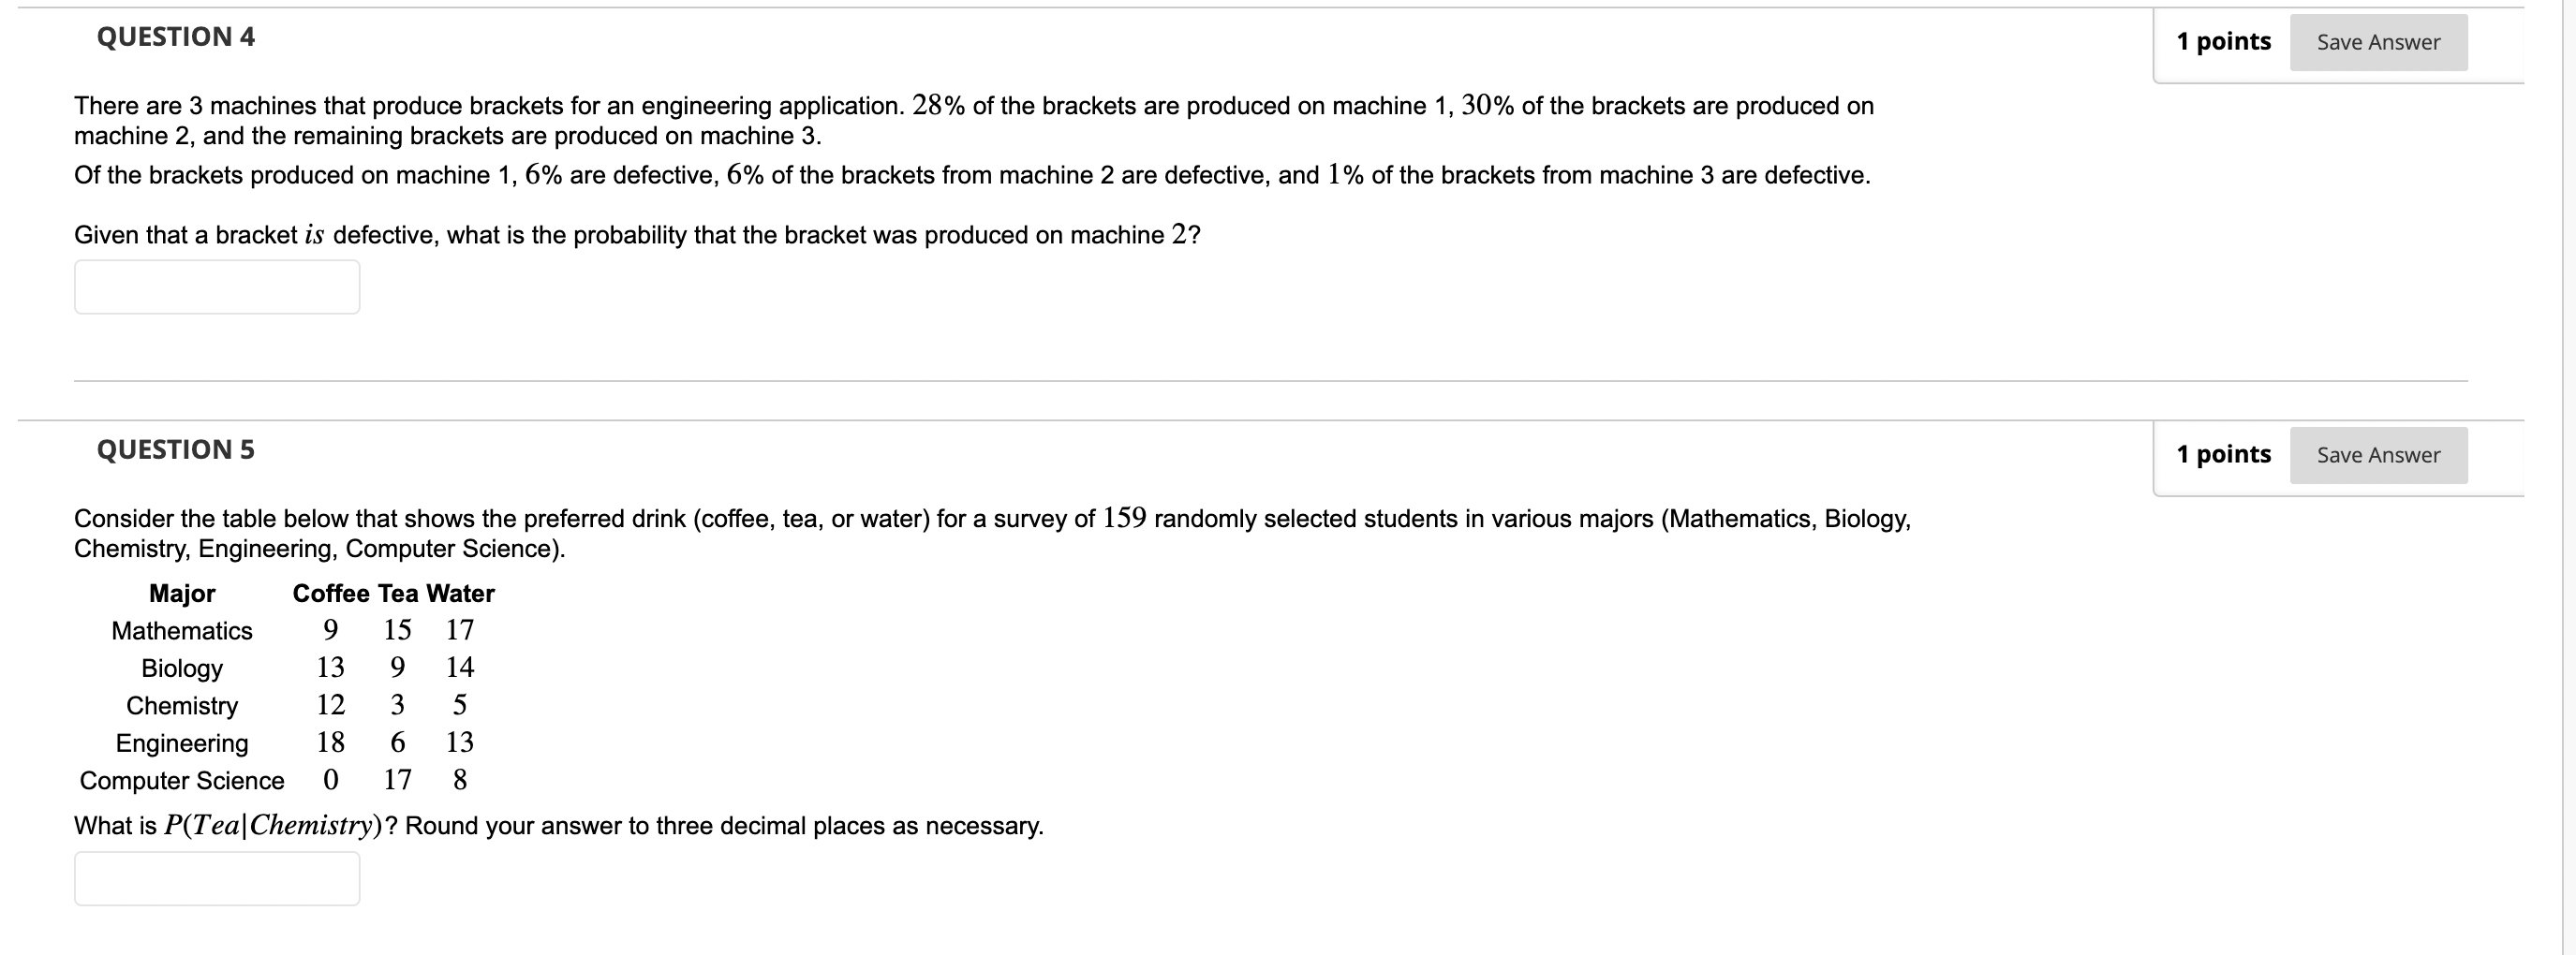This screenshot has height=955, width=2576.
Task: Click Save Answer for Question 5
Action: [2378, 454]
